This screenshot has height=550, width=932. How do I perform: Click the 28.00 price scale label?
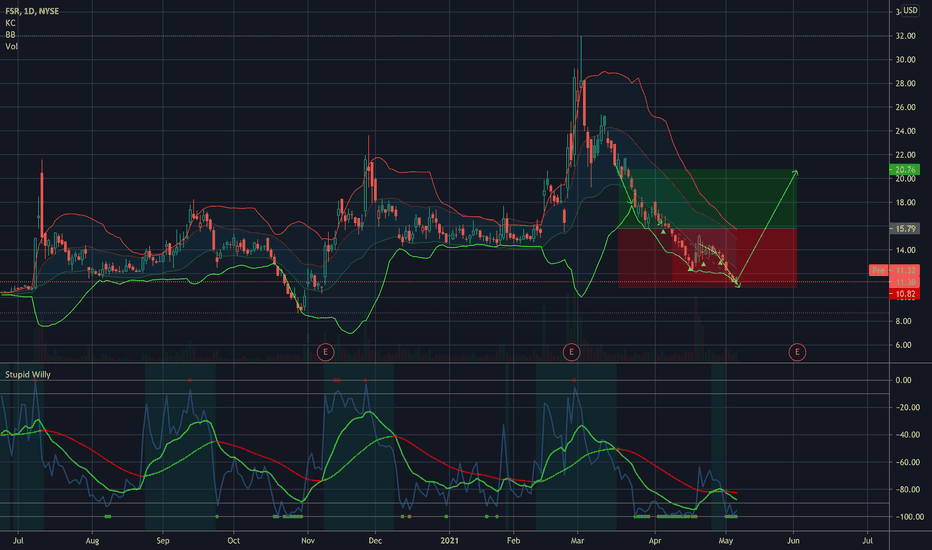[x=905, y=84]
